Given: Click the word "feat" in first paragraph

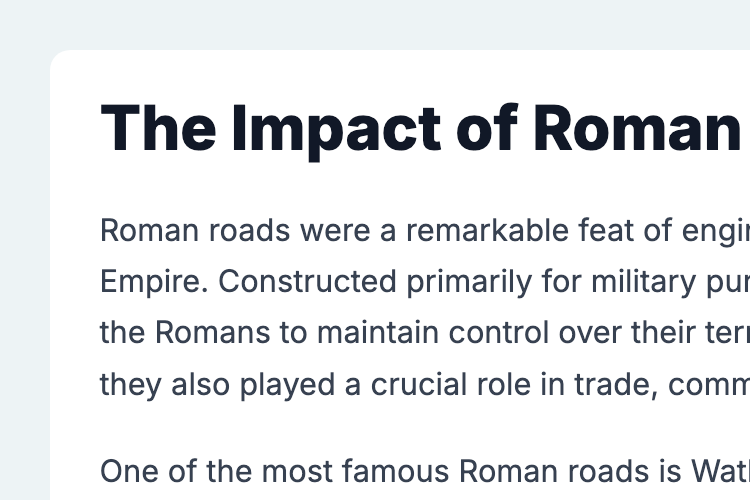Looking at the screenshot, I should pyautogui.click(x=606, y=231).
